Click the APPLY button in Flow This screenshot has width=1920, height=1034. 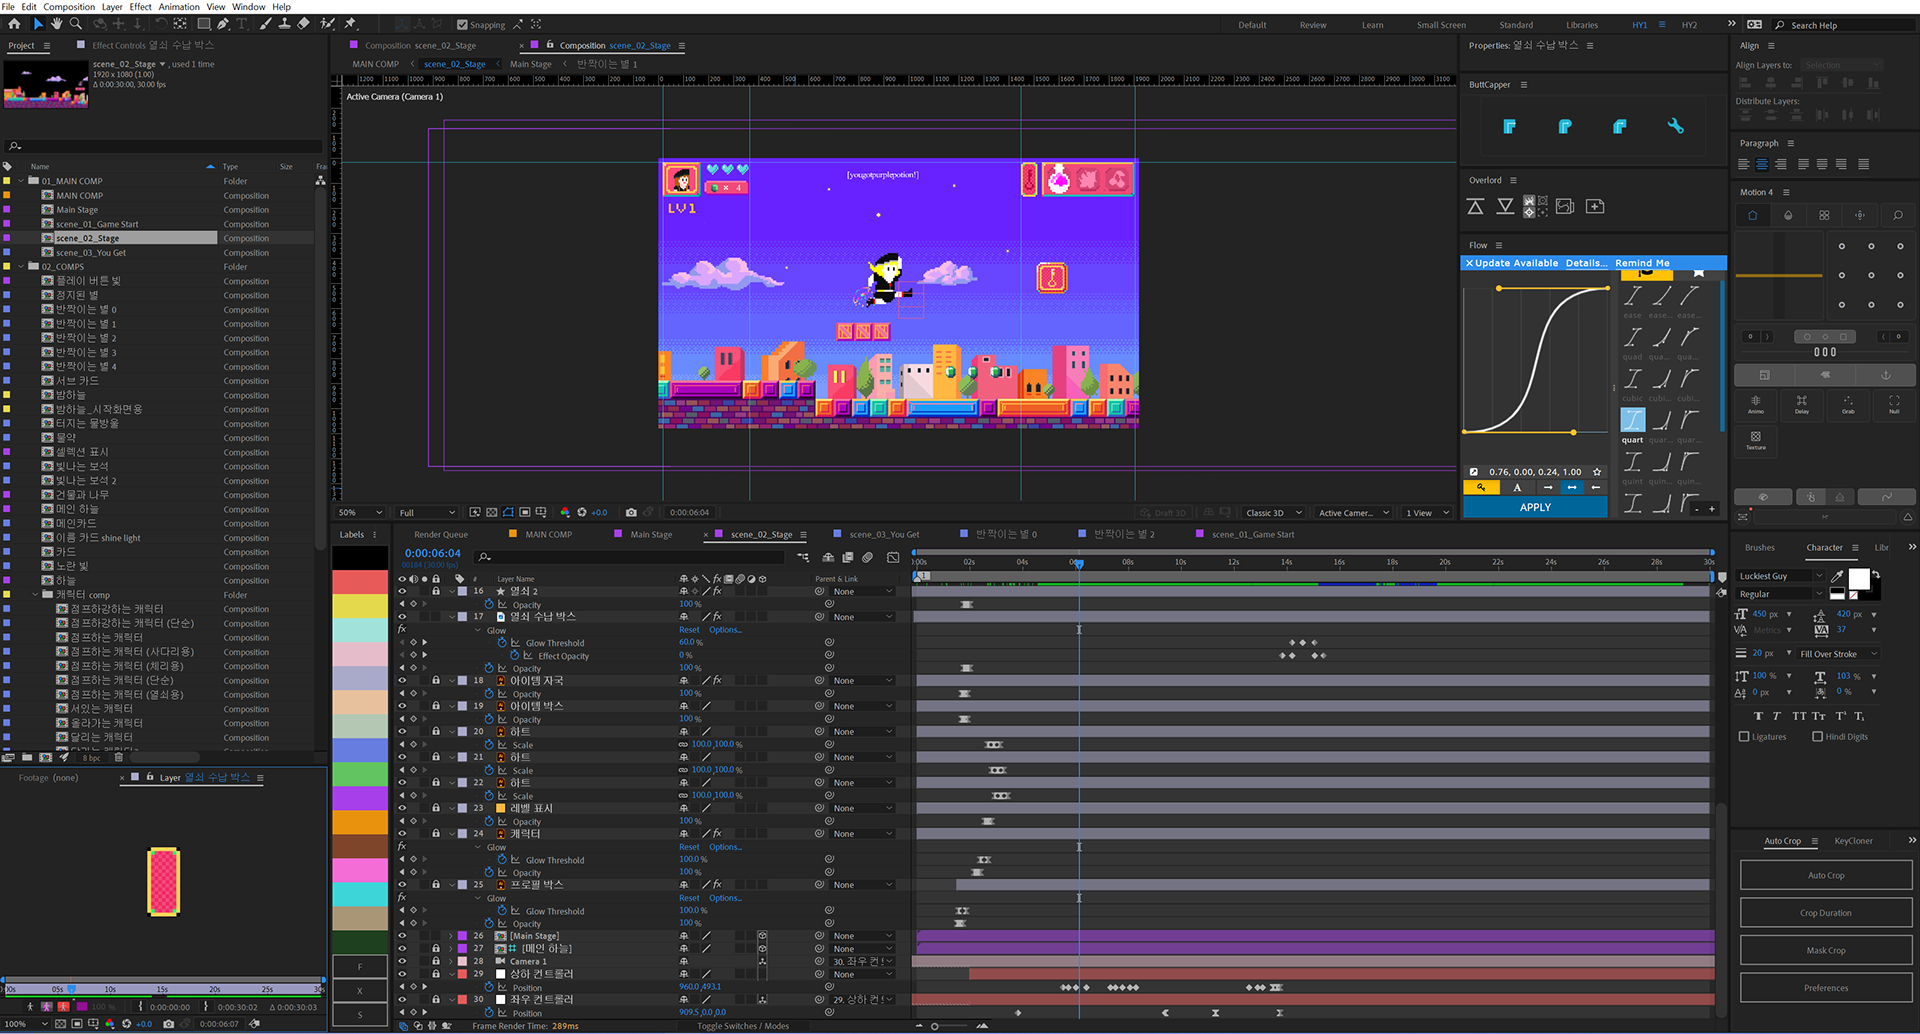point(1535,507)
